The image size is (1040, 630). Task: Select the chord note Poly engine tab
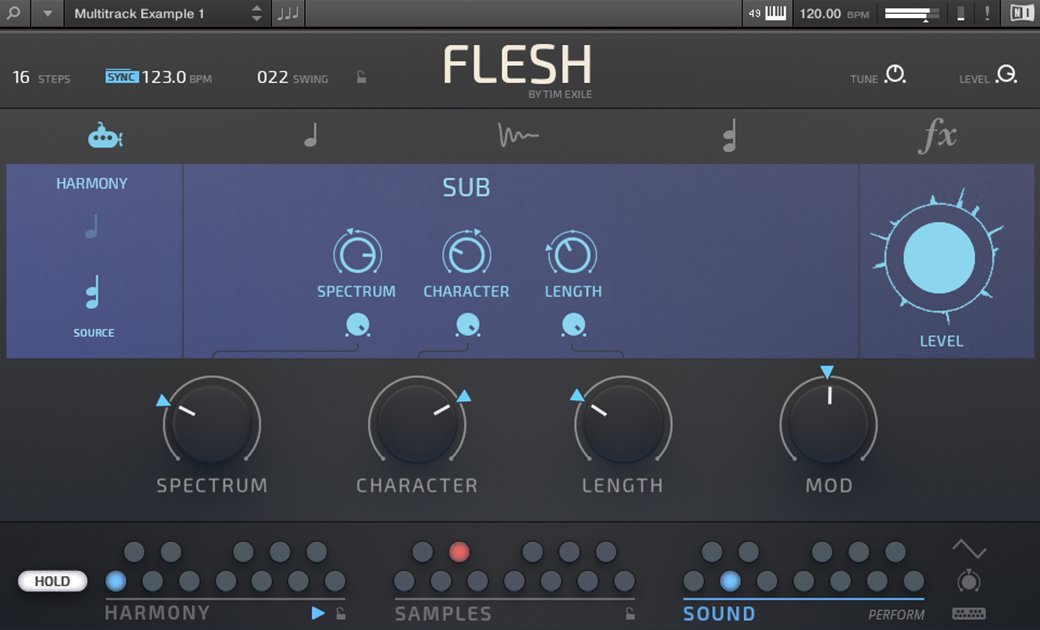tap(730, 136)
